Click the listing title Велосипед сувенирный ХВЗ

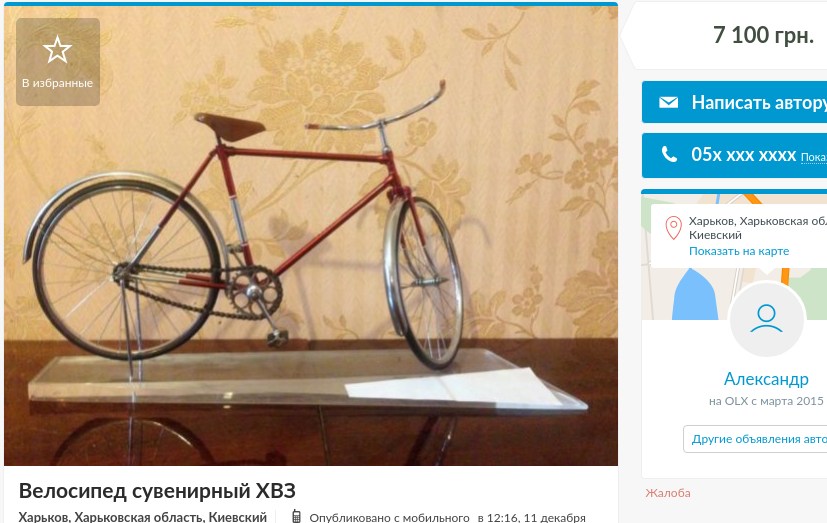(x=157, y=491)
